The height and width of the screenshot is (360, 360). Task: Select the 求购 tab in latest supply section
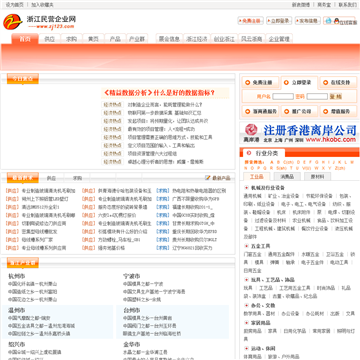click(x=77, y=178)
